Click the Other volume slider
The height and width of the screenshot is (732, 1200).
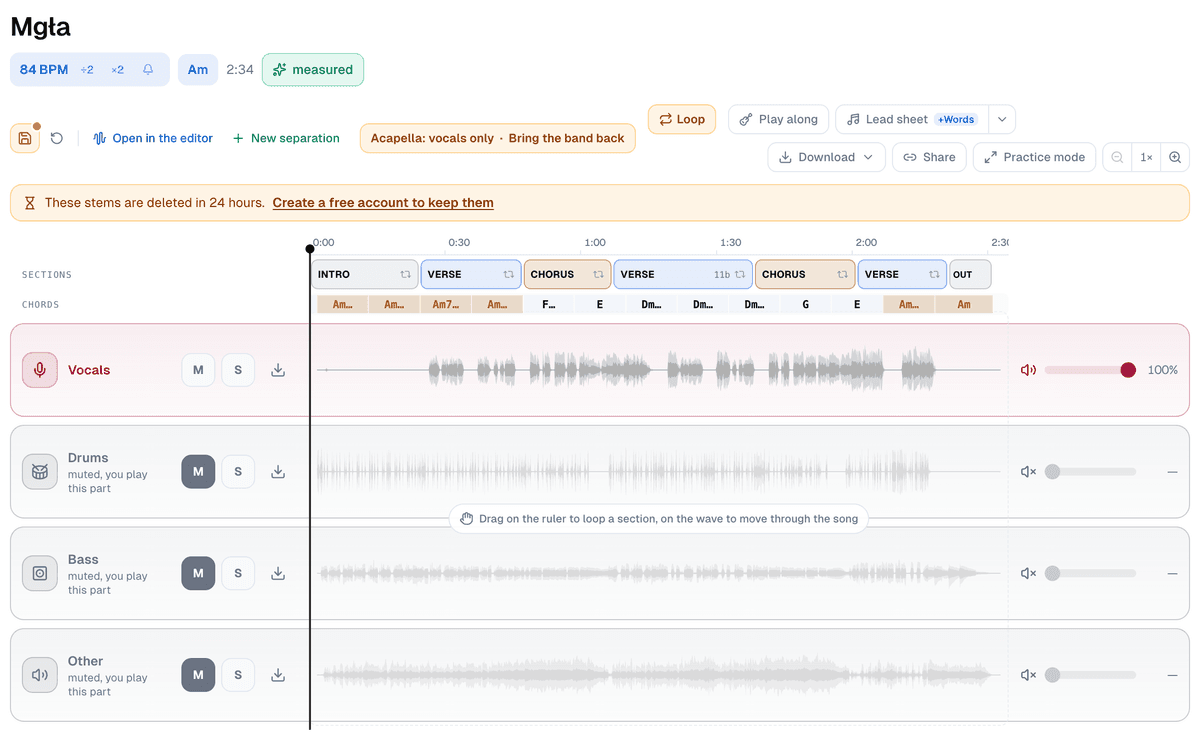[x=1090, y=675]
